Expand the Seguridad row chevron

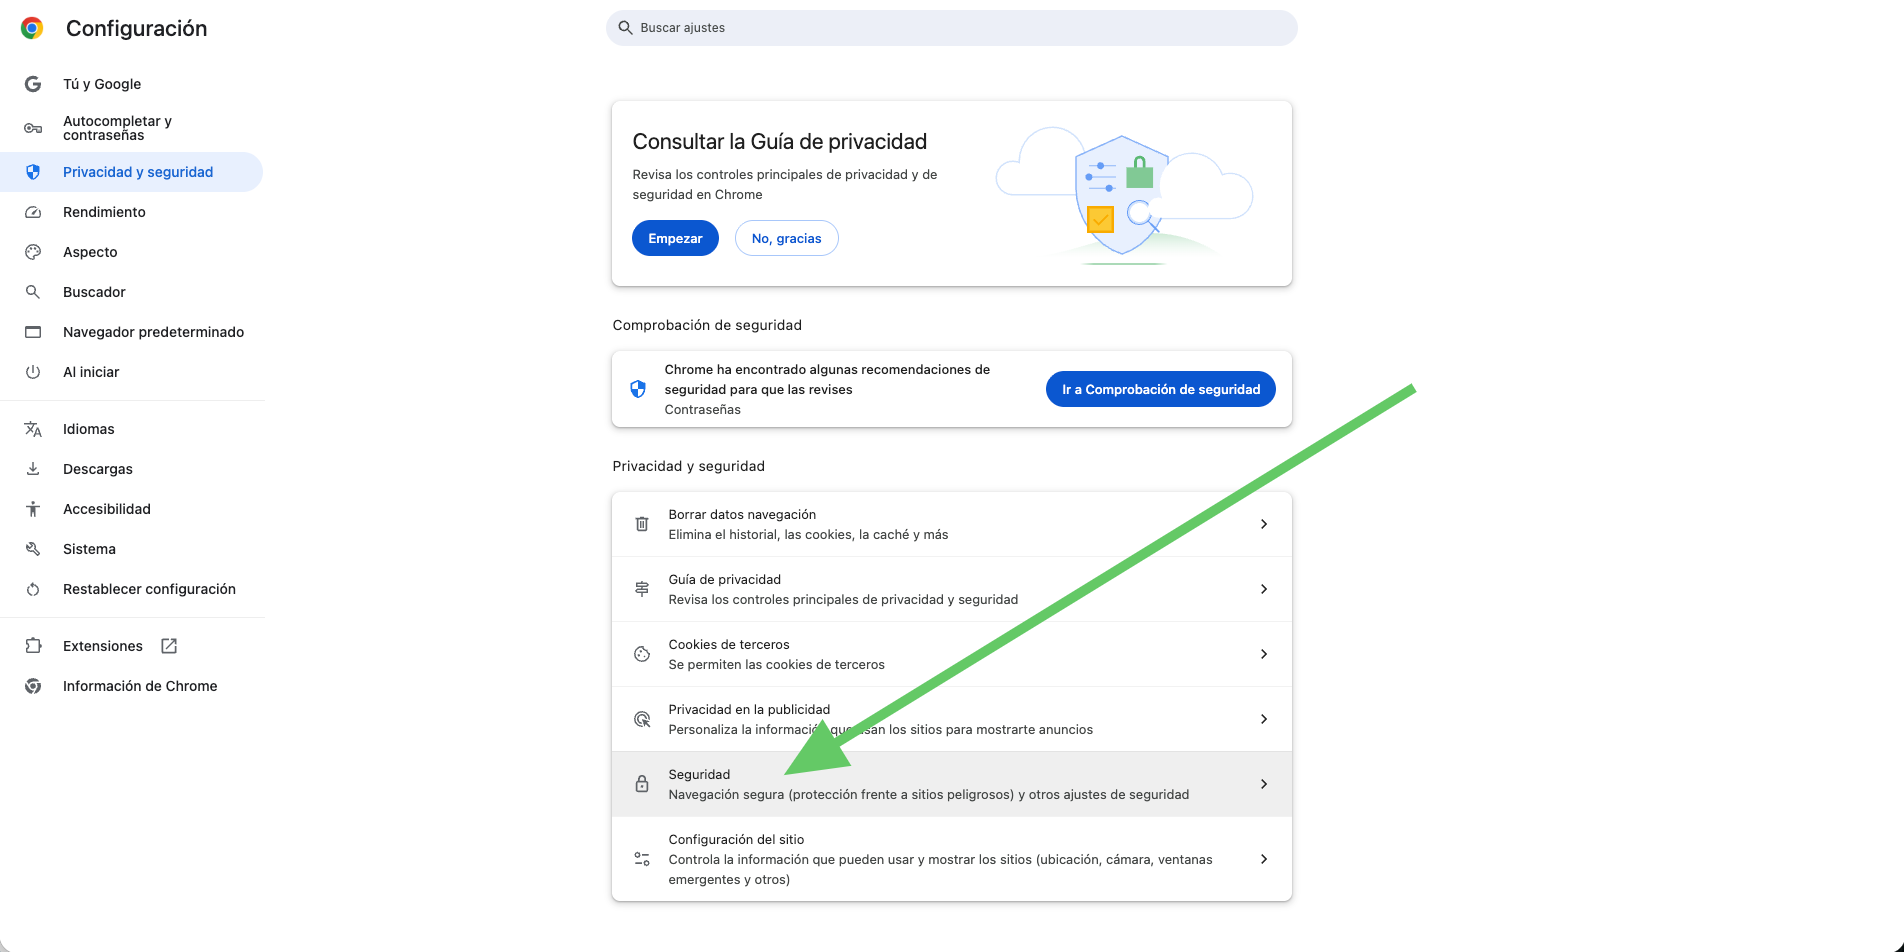pos(1264,784)
